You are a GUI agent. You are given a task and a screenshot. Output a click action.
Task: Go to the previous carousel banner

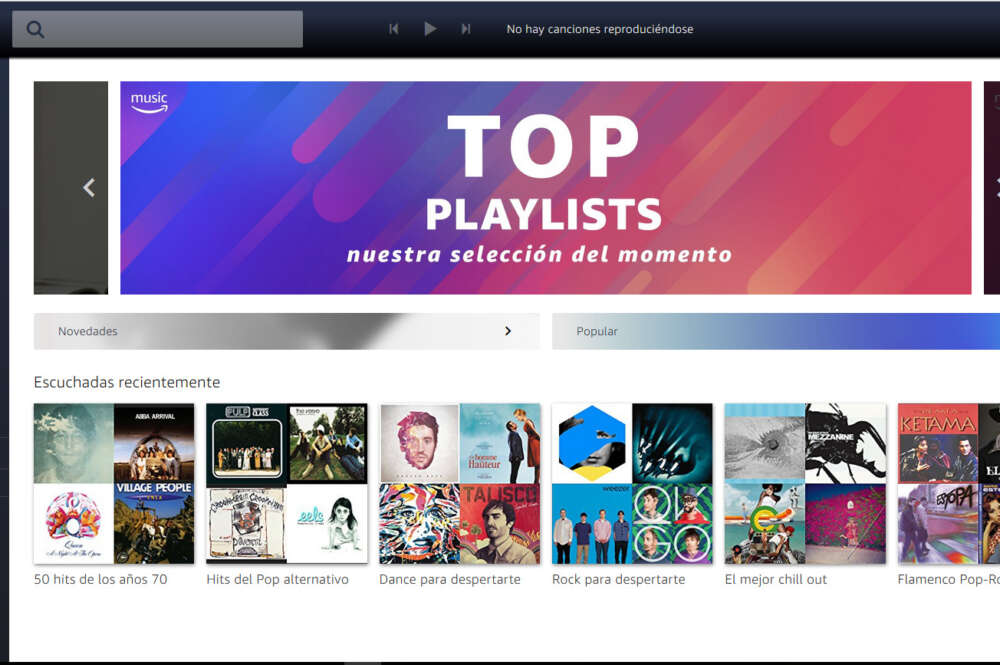(x=89, y=187)
